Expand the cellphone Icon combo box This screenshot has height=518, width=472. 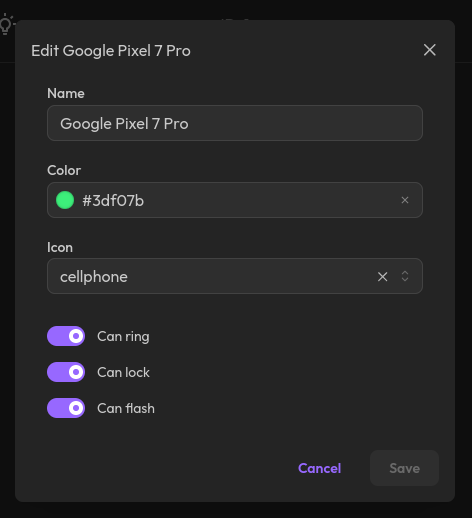[235, 276]
